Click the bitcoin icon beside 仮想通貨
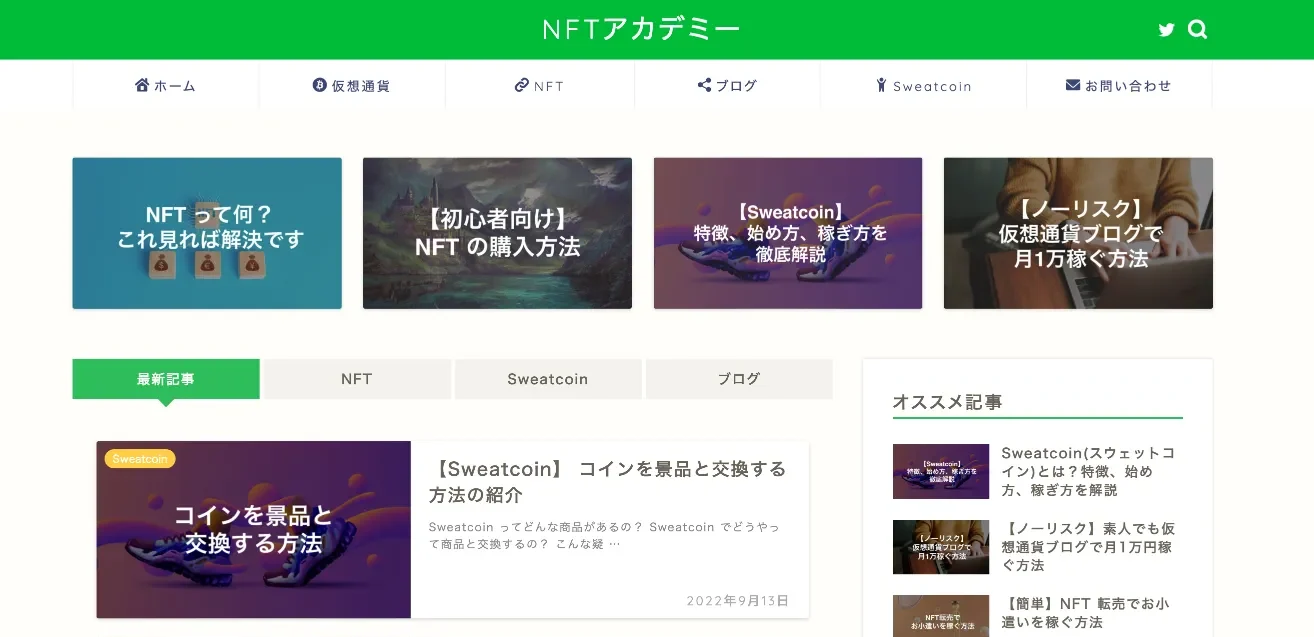 tap(320, 85)
